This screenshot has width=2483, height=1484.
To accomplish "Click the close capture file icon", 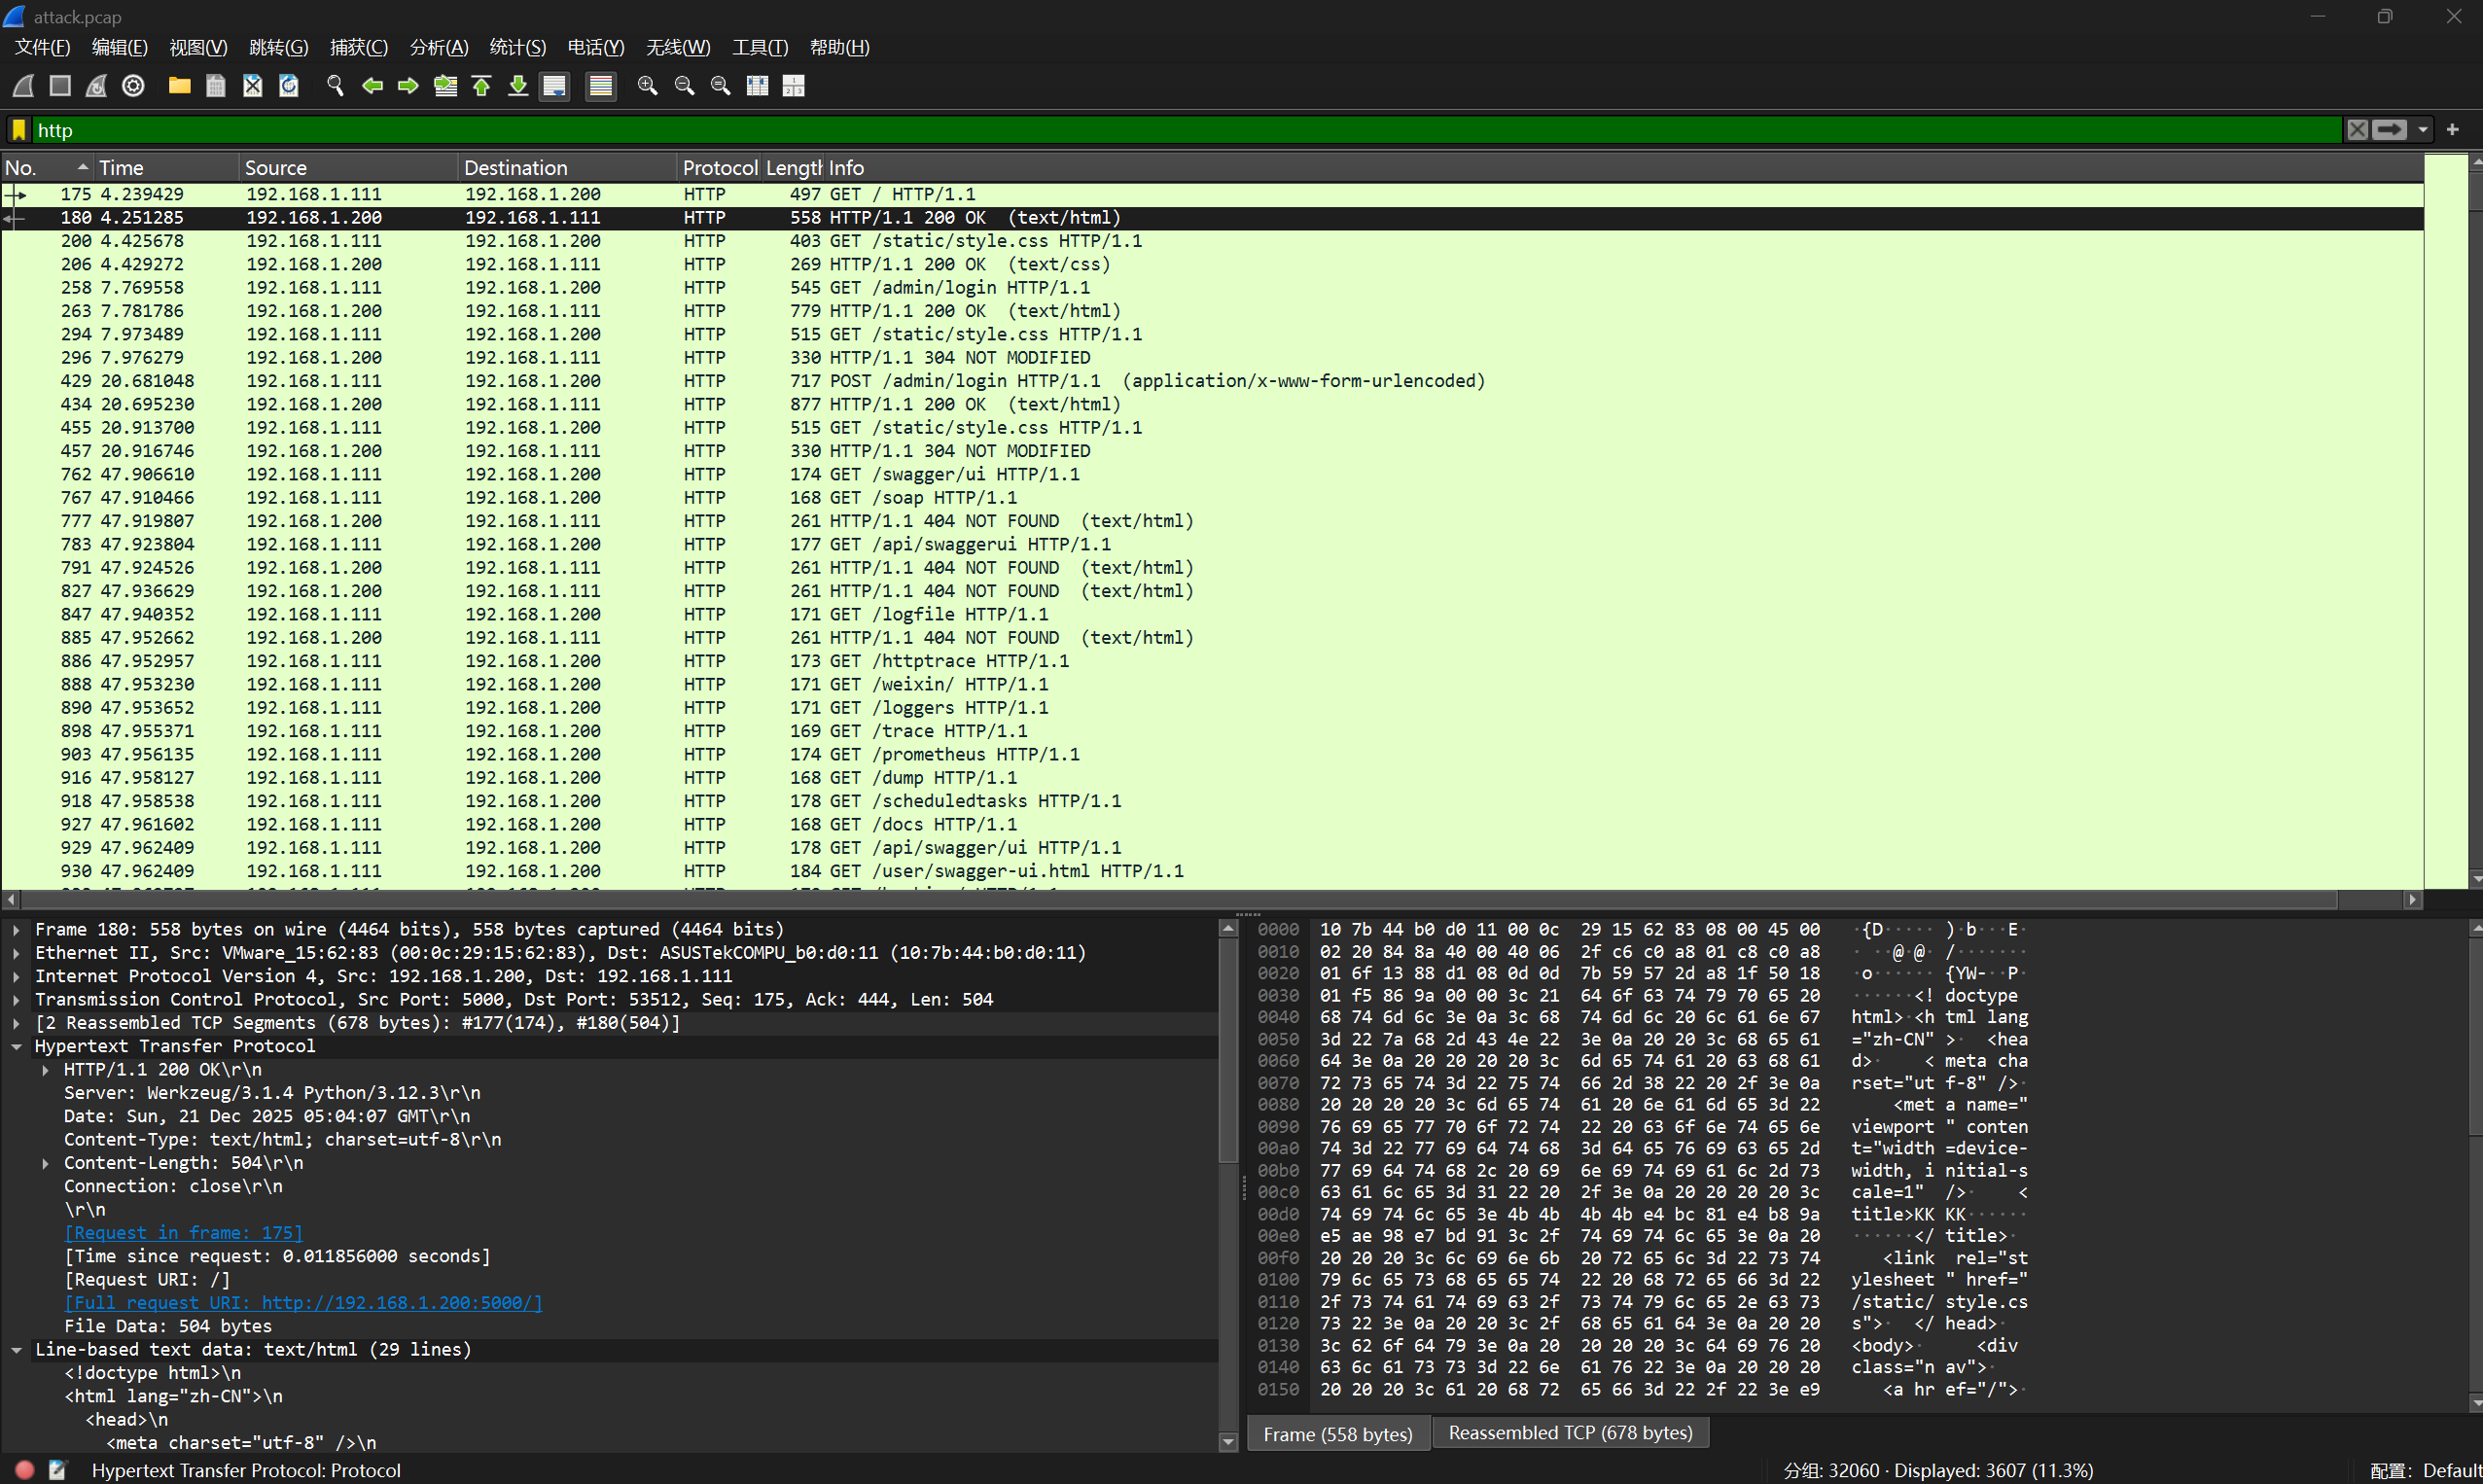I will (252, 86).
